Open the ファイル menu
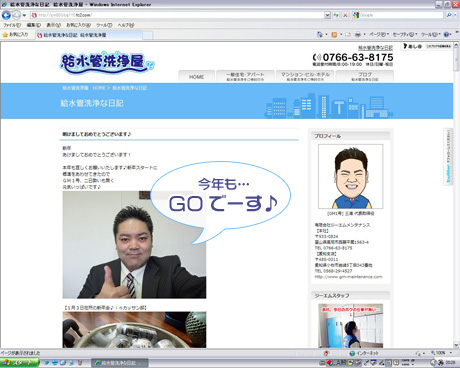The width and height of the screenshot is (460, 368). tap(12, 25)
